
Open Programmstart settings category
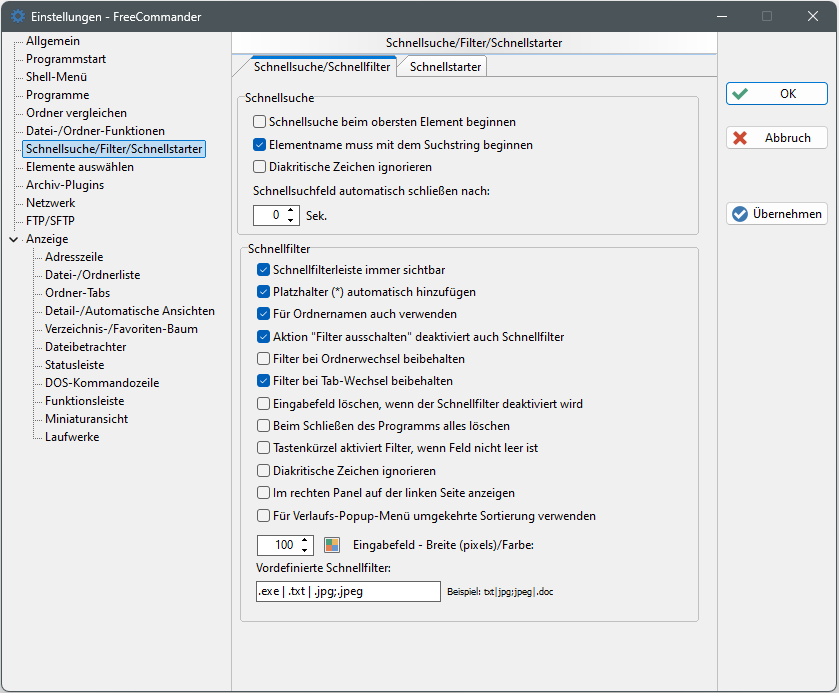[66, 59]
